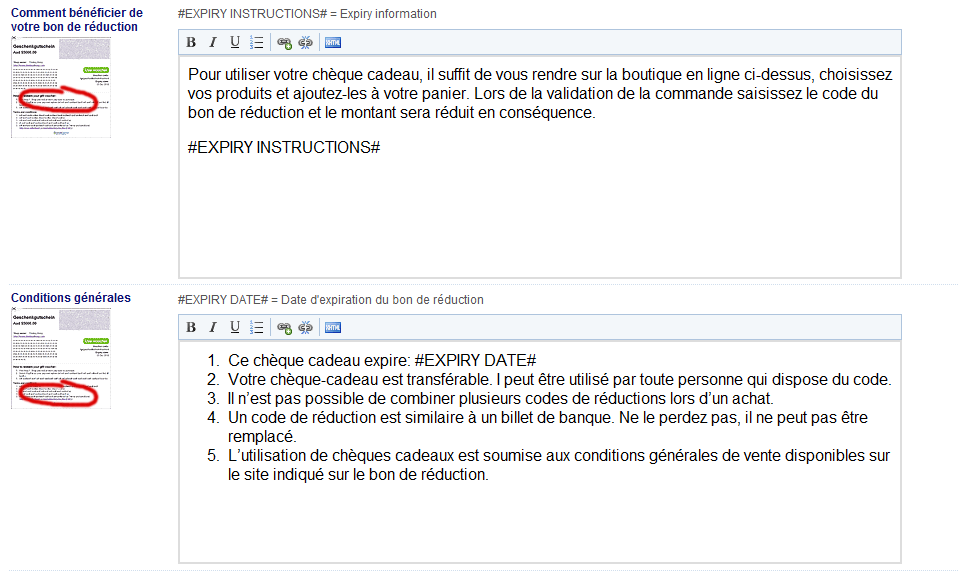Open Insert Link in Conditions générales editor
This screenshot has width=960, height=586.
(284, 327)
